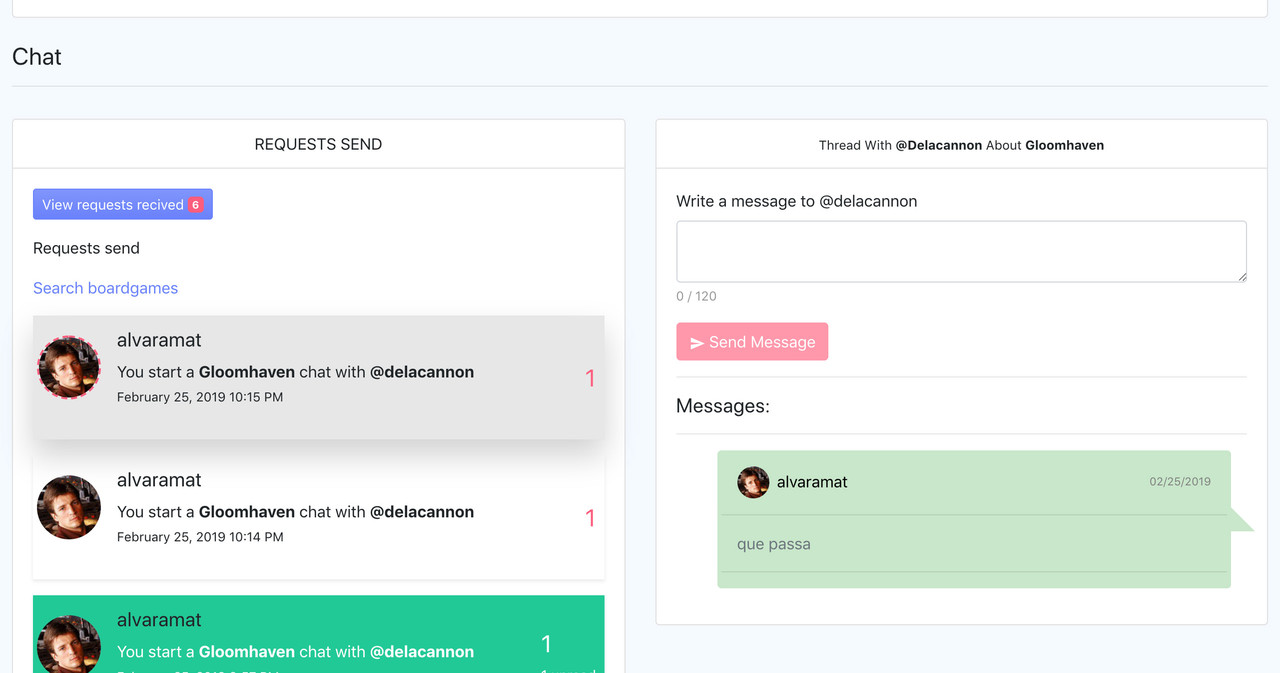This screenshot has height=673, width=1280.
Task: Select the chat dated February 25, 2019 10:15 PM
Action: coord(319,377)
